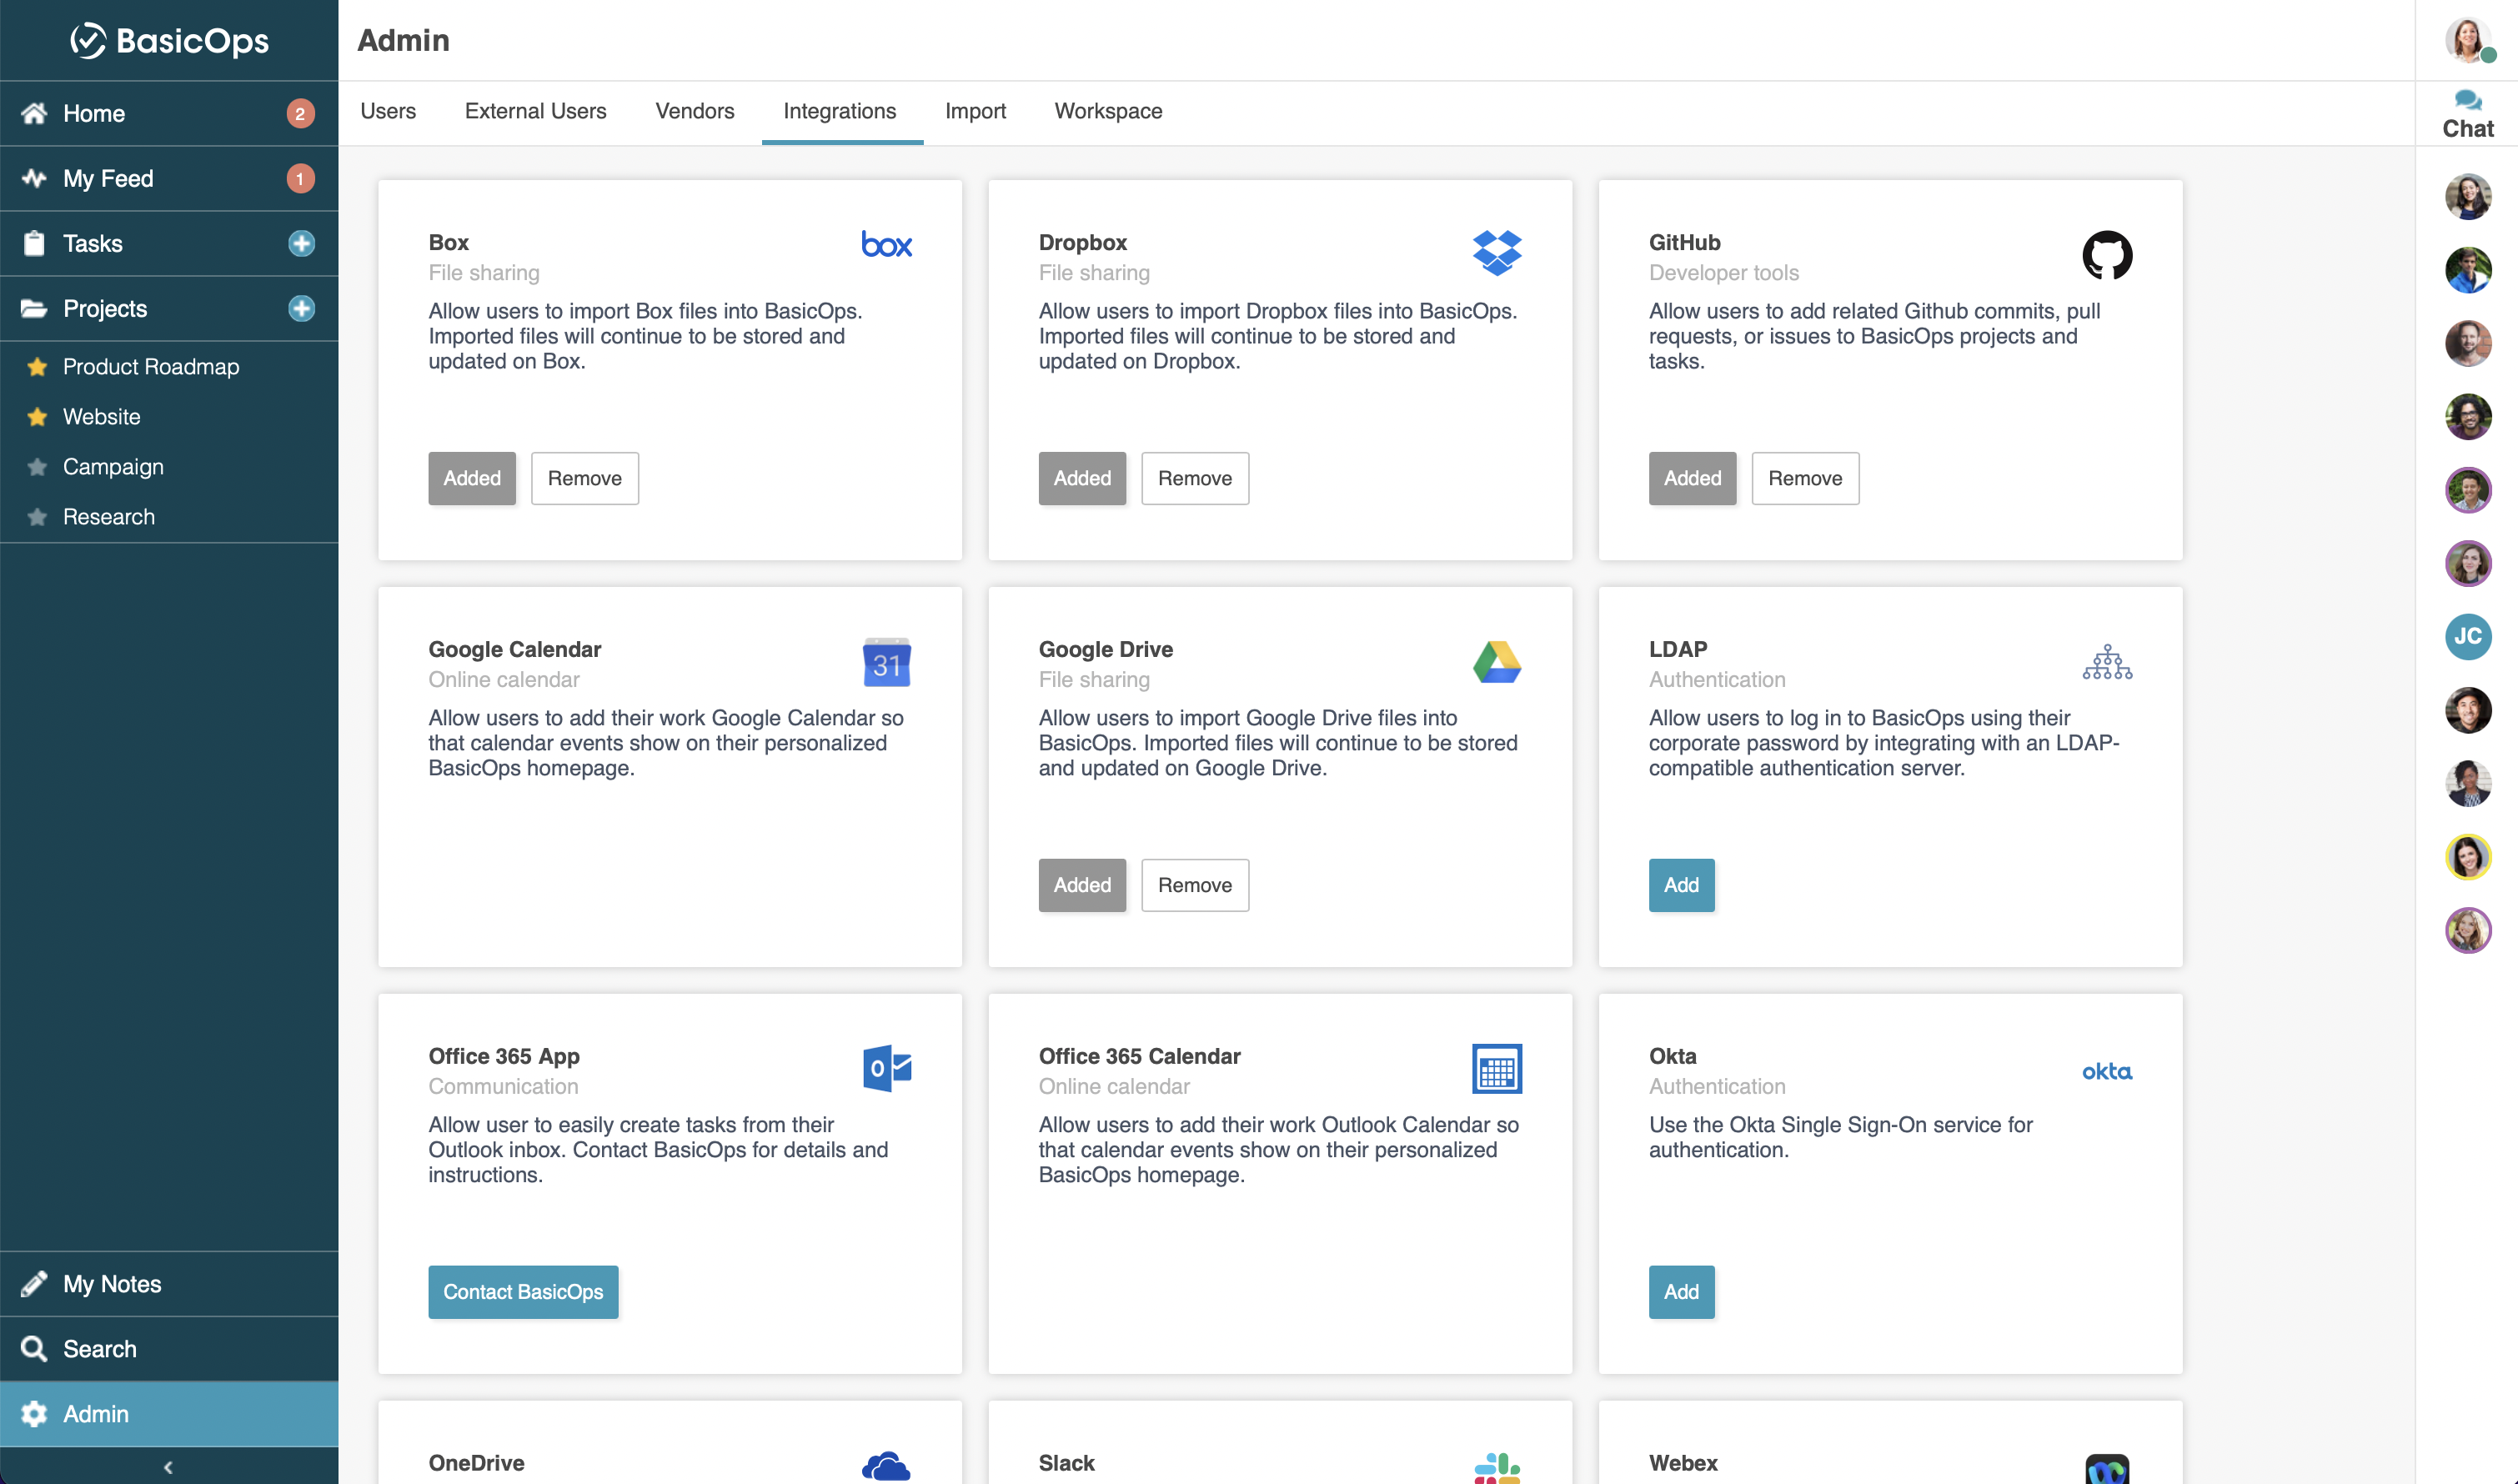Click the LDAP hierarchy icon

(2107, 662)
